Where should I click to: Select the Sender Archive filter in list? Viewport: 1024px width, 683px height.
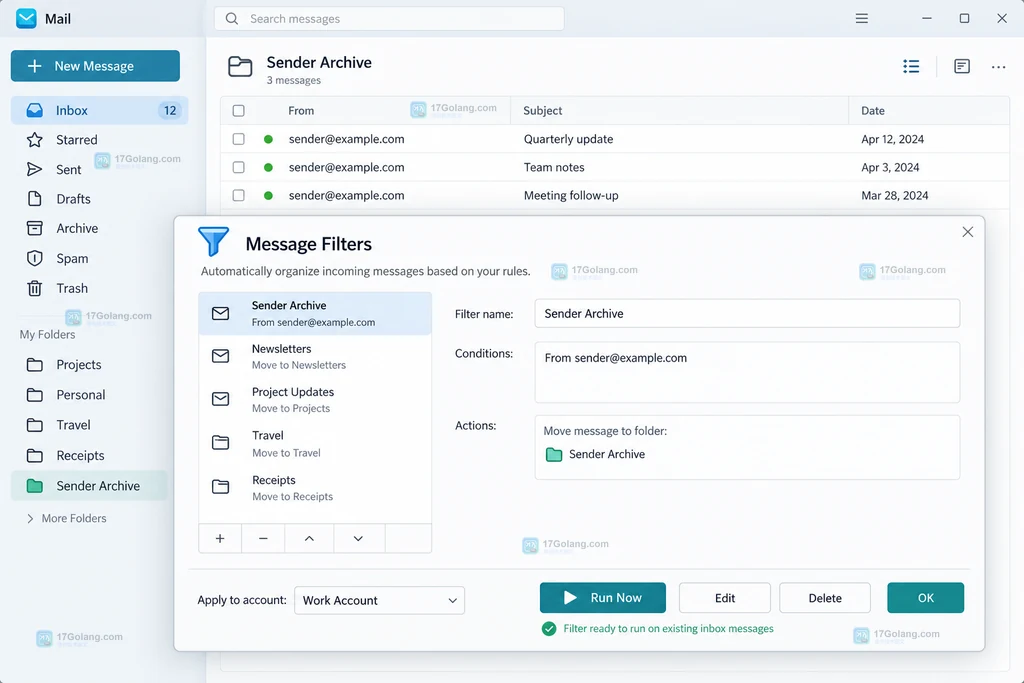click(x=315, y=313)
